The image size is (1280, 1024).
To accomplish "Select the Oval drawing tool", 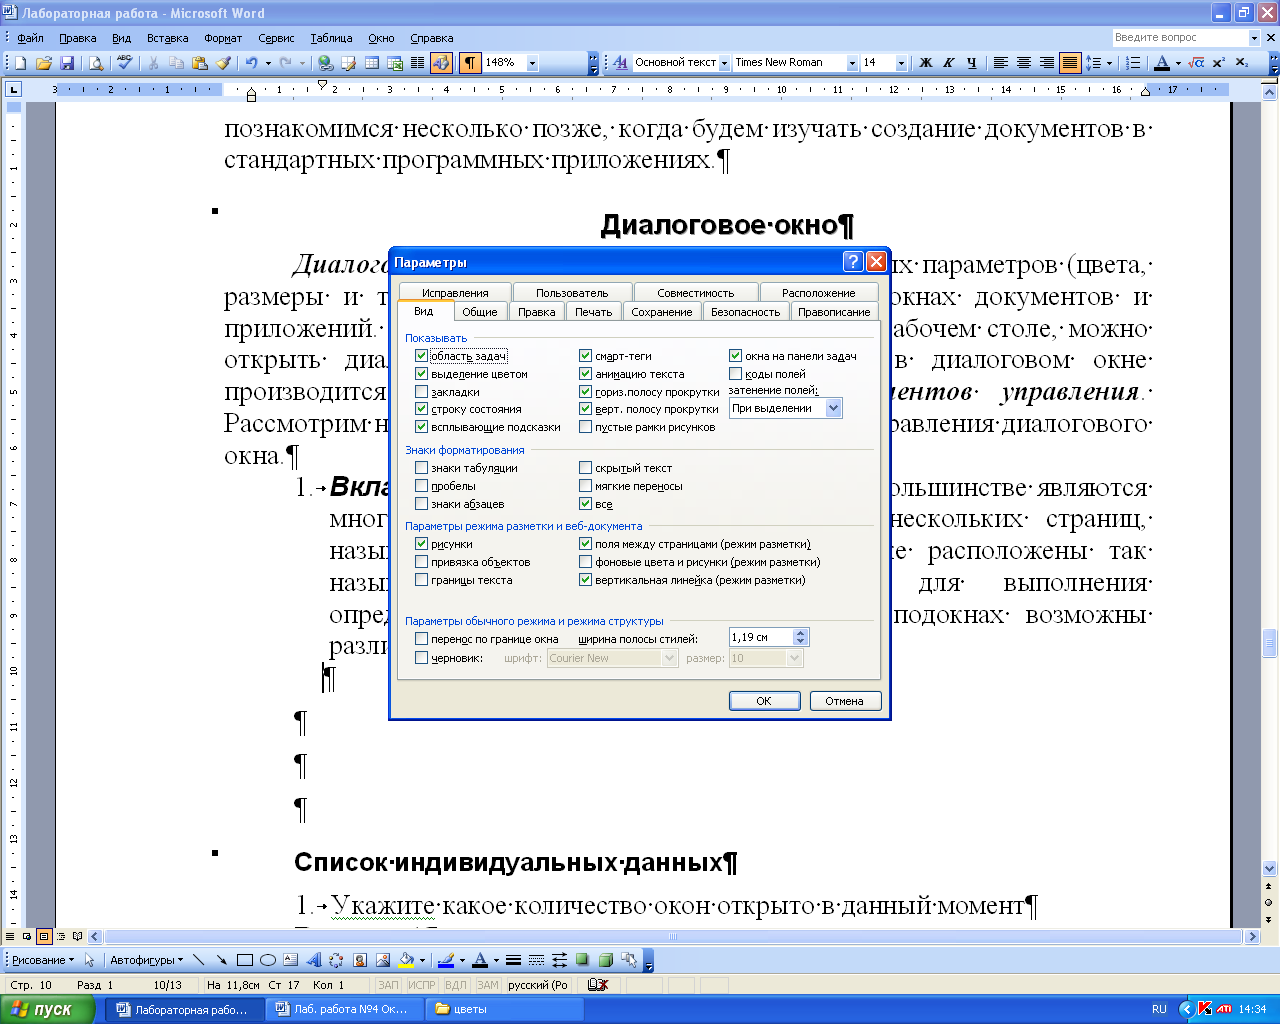I will (268, 960).
